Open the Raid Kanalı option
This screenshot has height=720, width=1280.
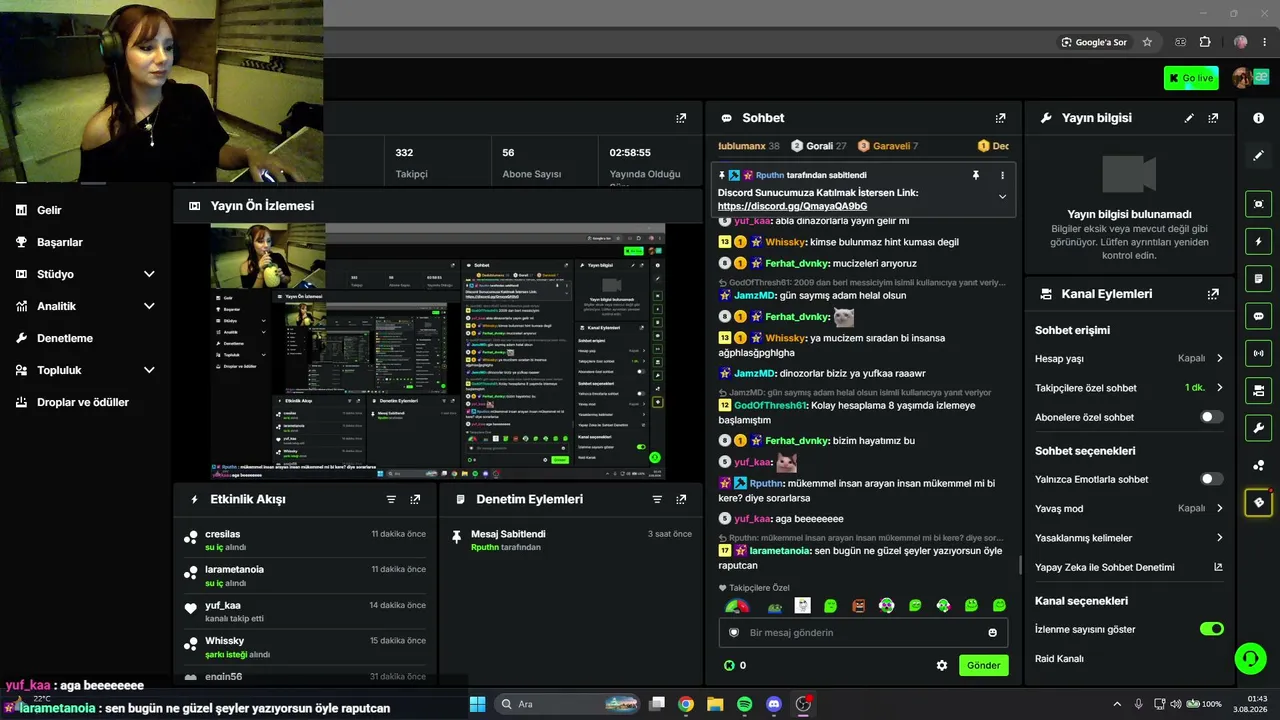[x=1059, y=658]
